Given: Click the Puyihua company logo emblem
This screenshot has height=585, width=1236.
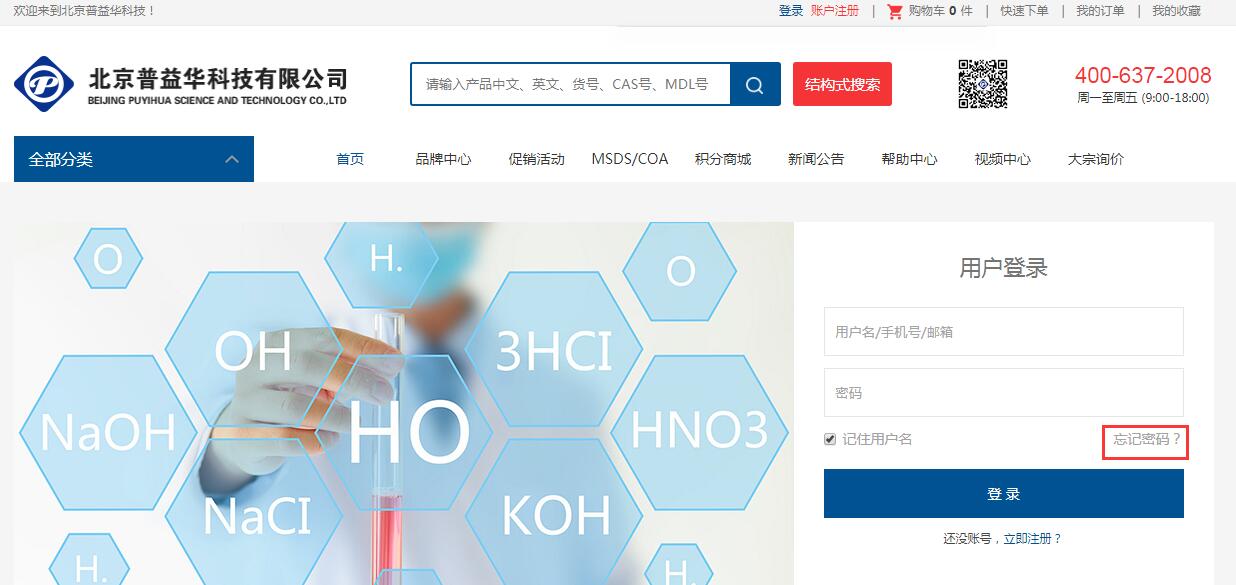Looking at the screenshot, I should (44, 84).
